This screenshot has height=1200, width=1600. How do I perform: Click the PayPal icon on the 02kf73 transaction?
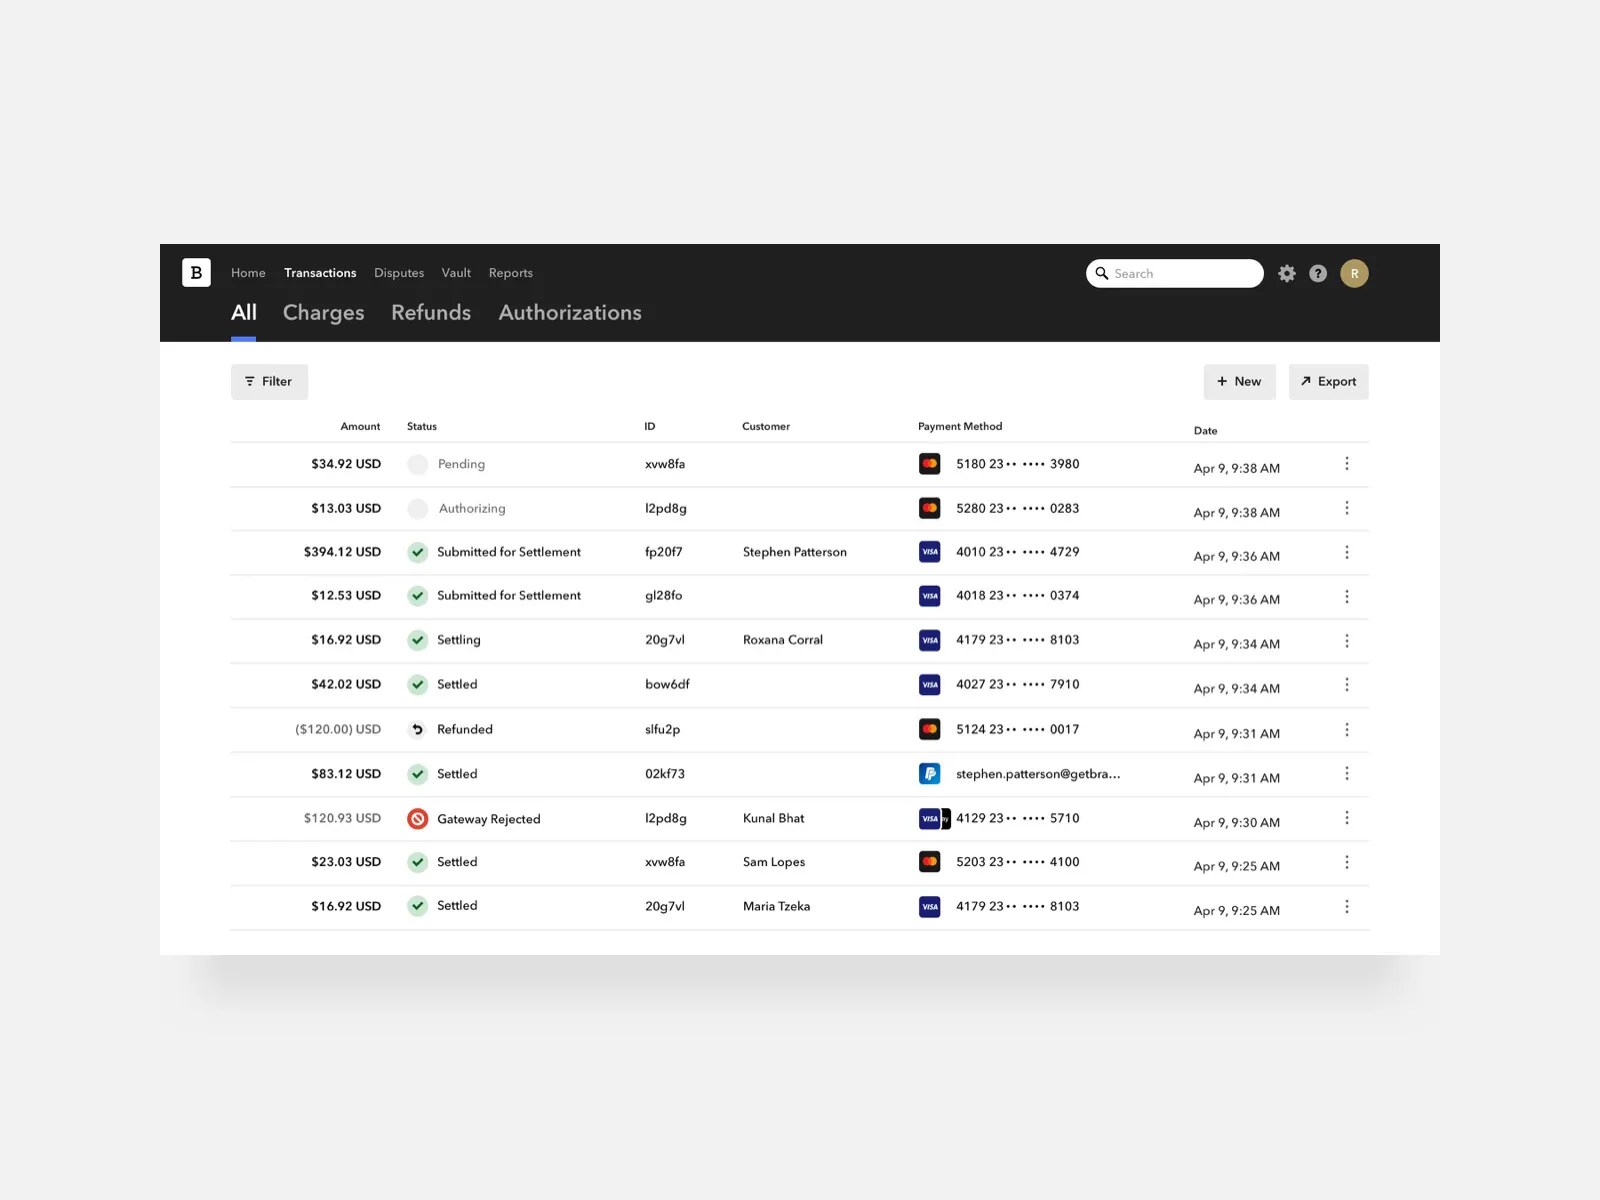point(930,773)
